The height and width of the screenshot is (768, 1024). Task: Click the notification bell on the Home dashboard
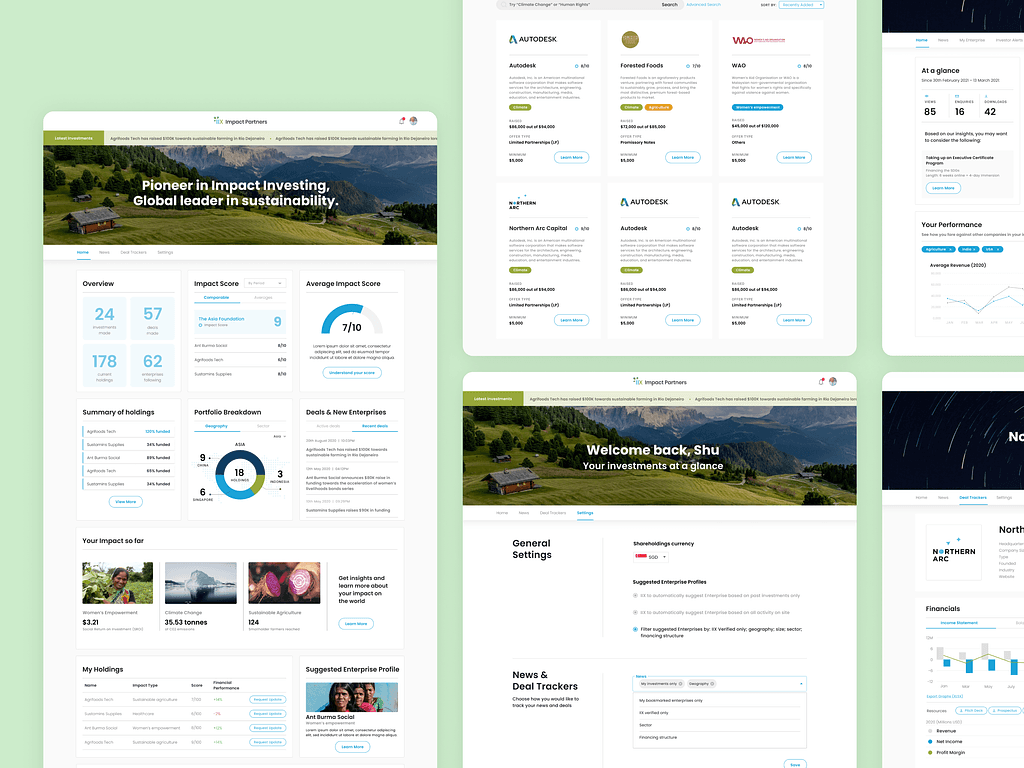(x=402, y=121)
